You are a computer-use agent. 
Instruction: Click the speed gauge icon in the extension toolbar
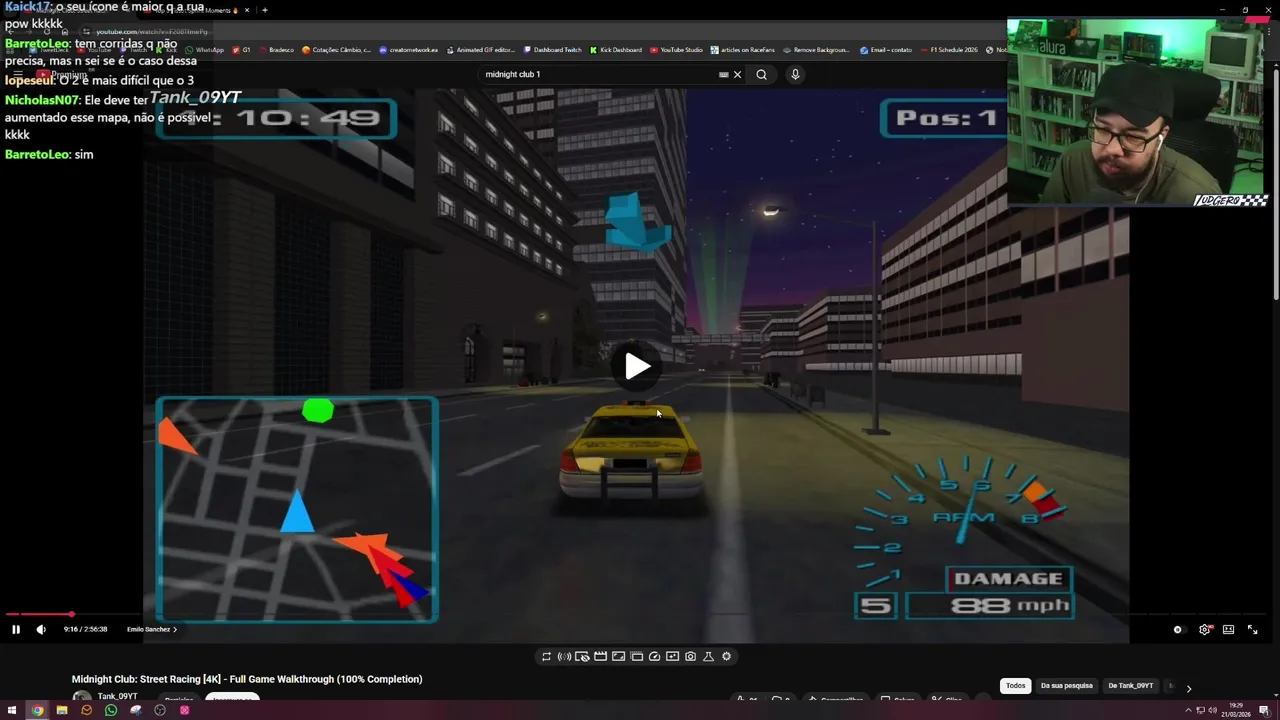click(x=654, y=656)
